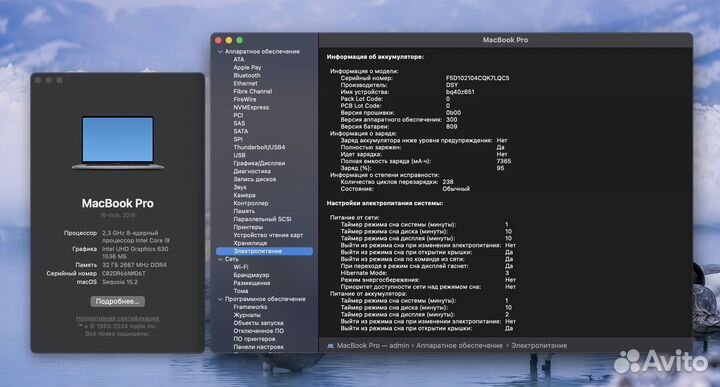Select Журналы in the sidebar
720x387 pixels.
point(247,315)
